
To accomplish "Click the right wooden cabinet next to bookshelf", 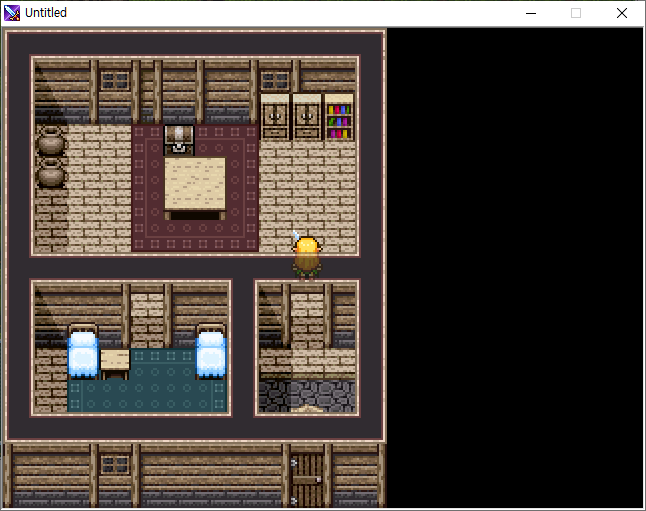I will [x=307, y=117].
